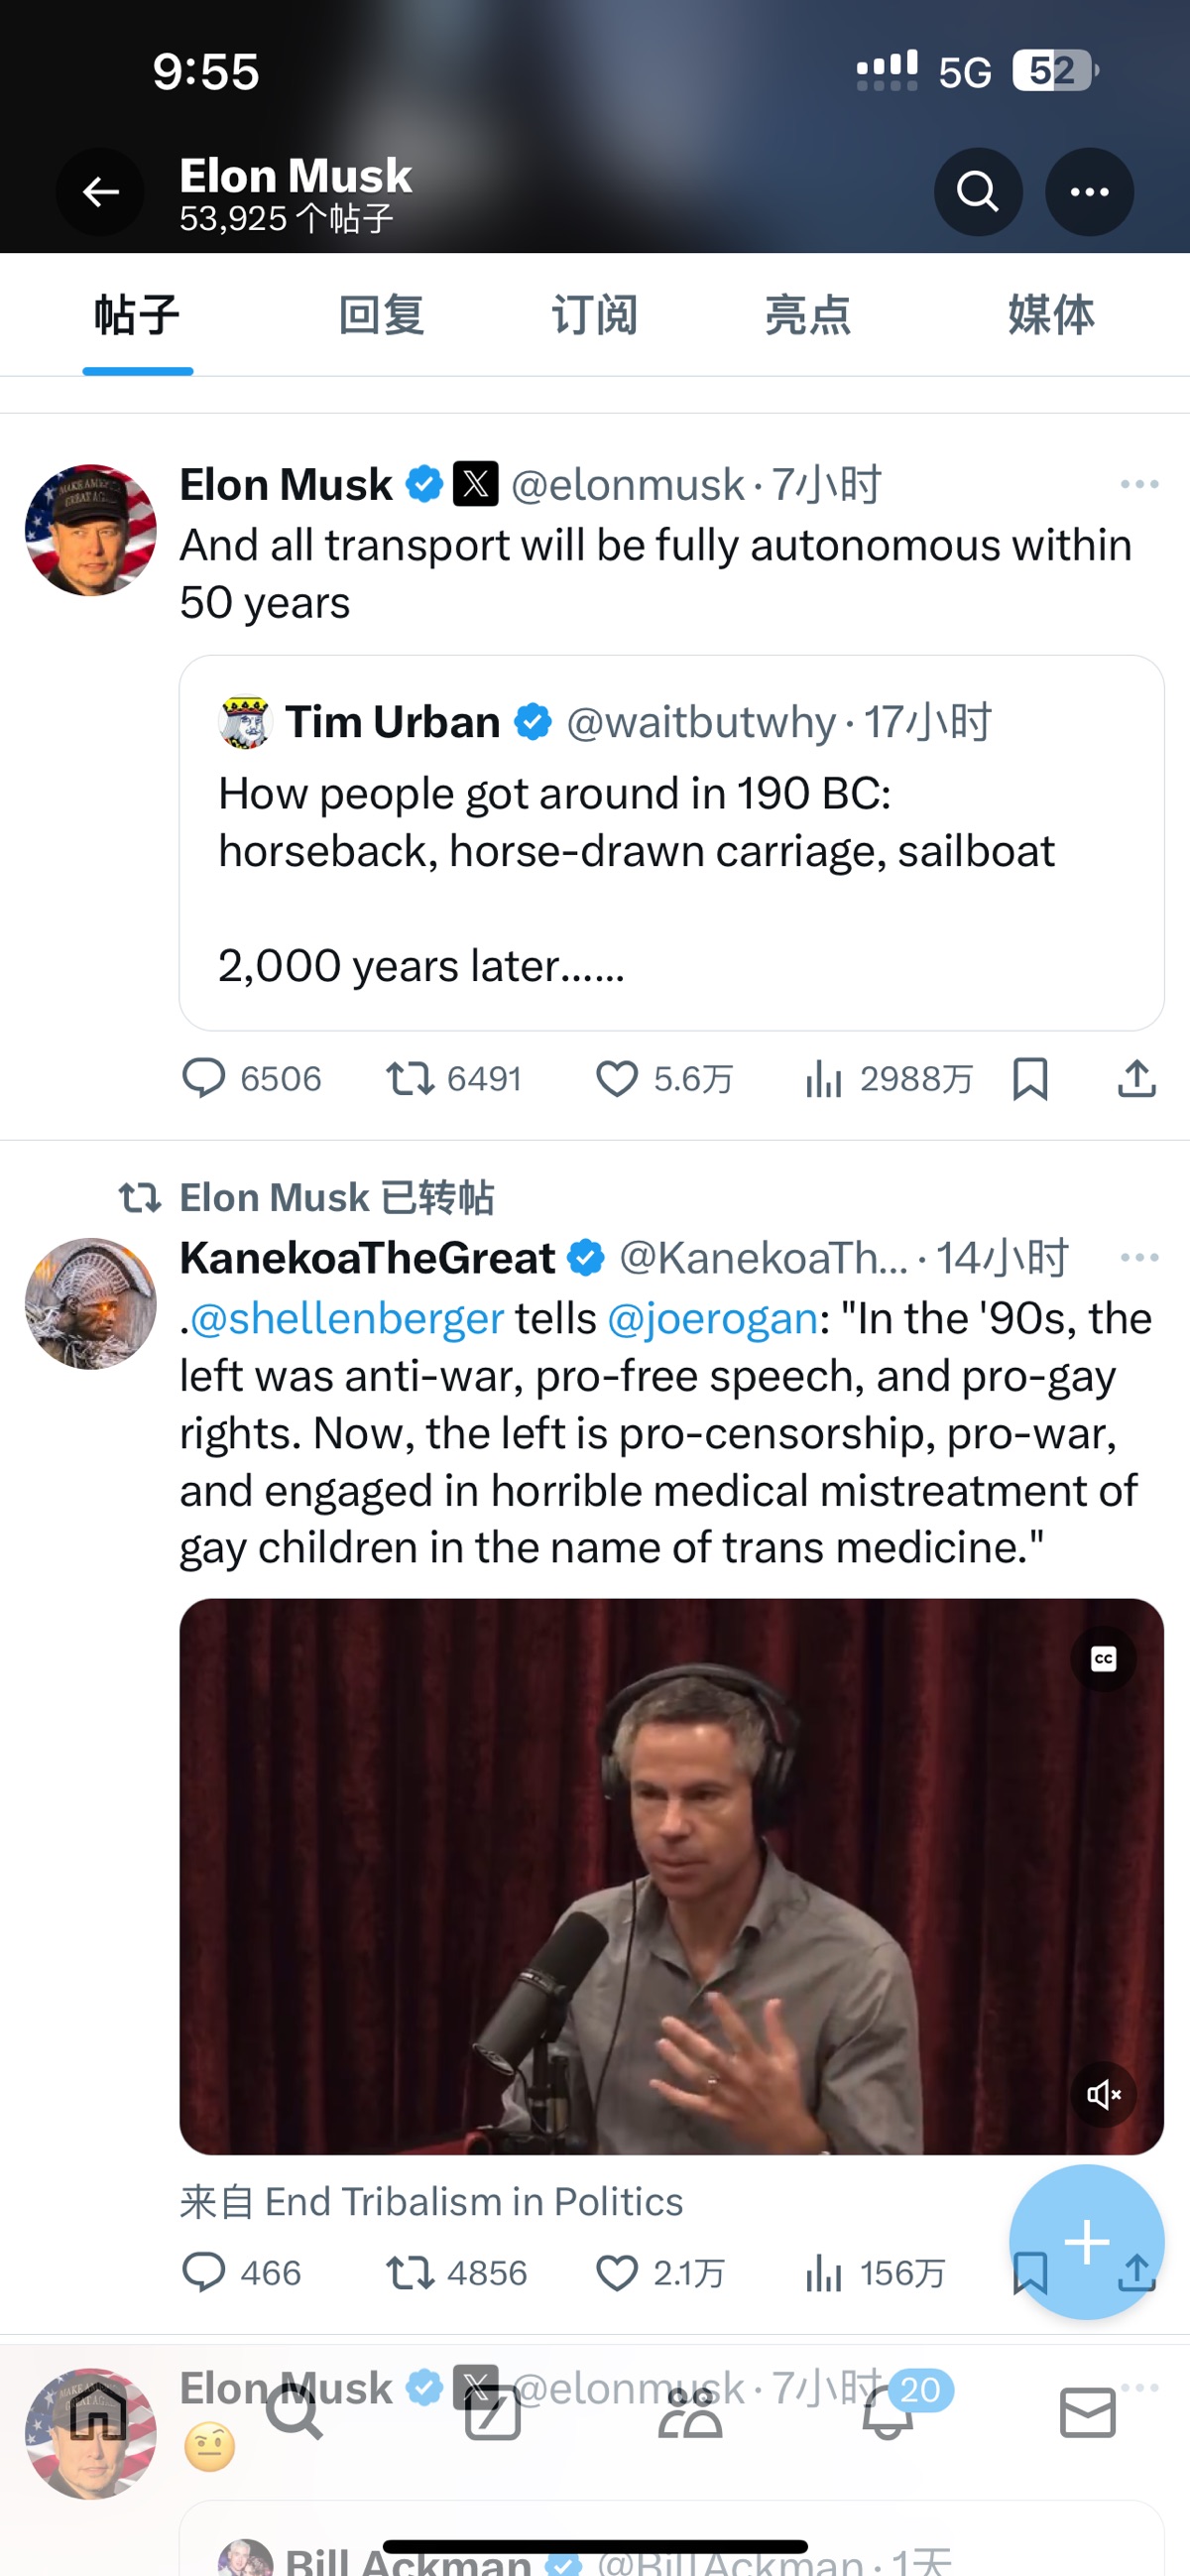Screen dimensions: 1190x2576
Task: Switch to the 媒体 tab
Action: click(x=1050, y=316)
